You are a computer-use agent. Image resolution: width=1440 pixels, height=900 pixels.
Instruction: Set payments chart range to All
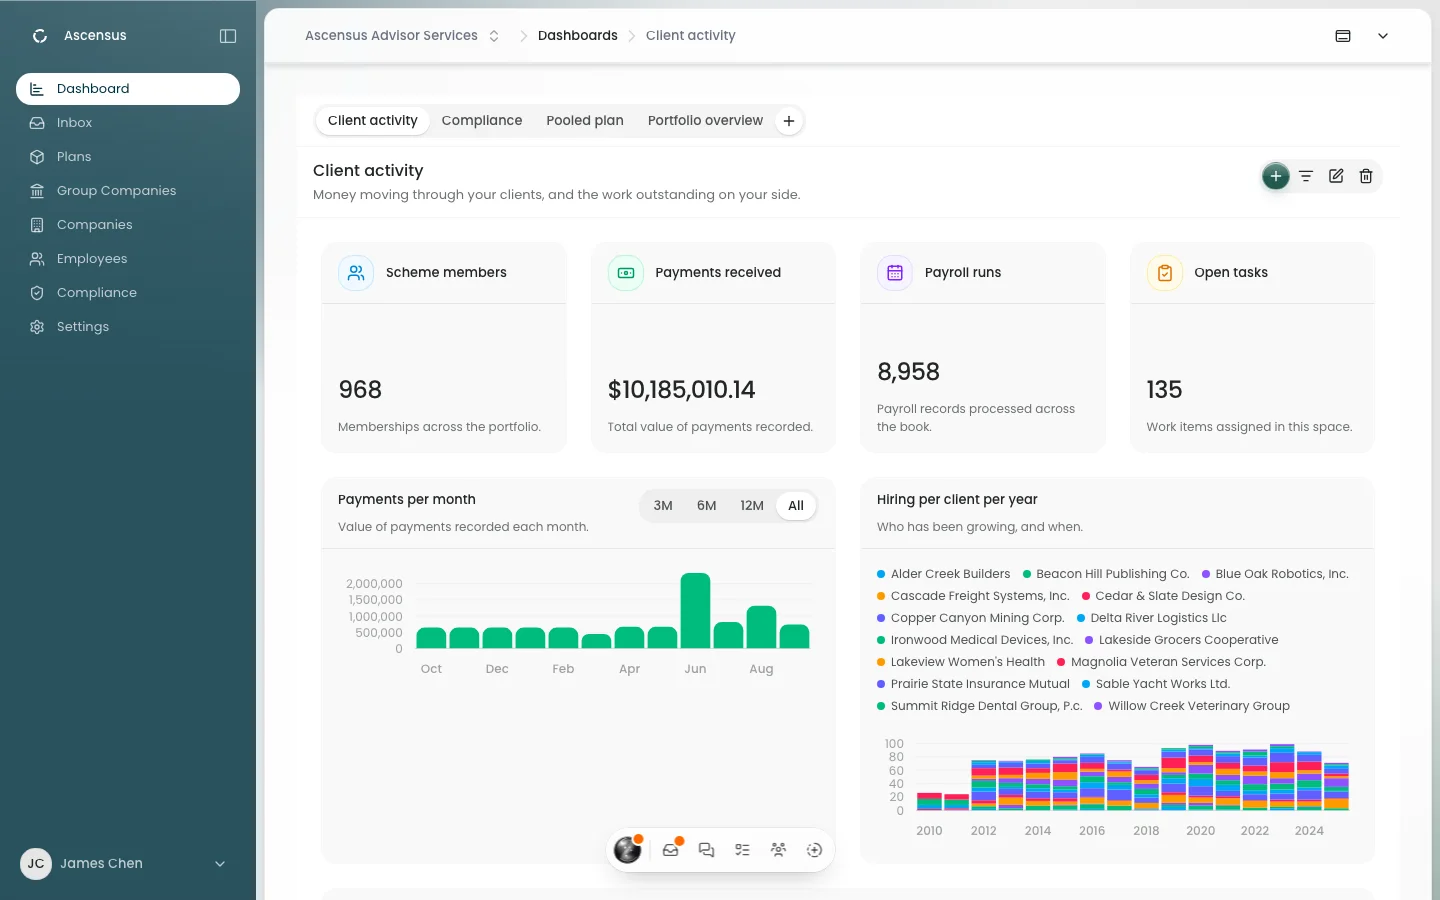(796, 506)
